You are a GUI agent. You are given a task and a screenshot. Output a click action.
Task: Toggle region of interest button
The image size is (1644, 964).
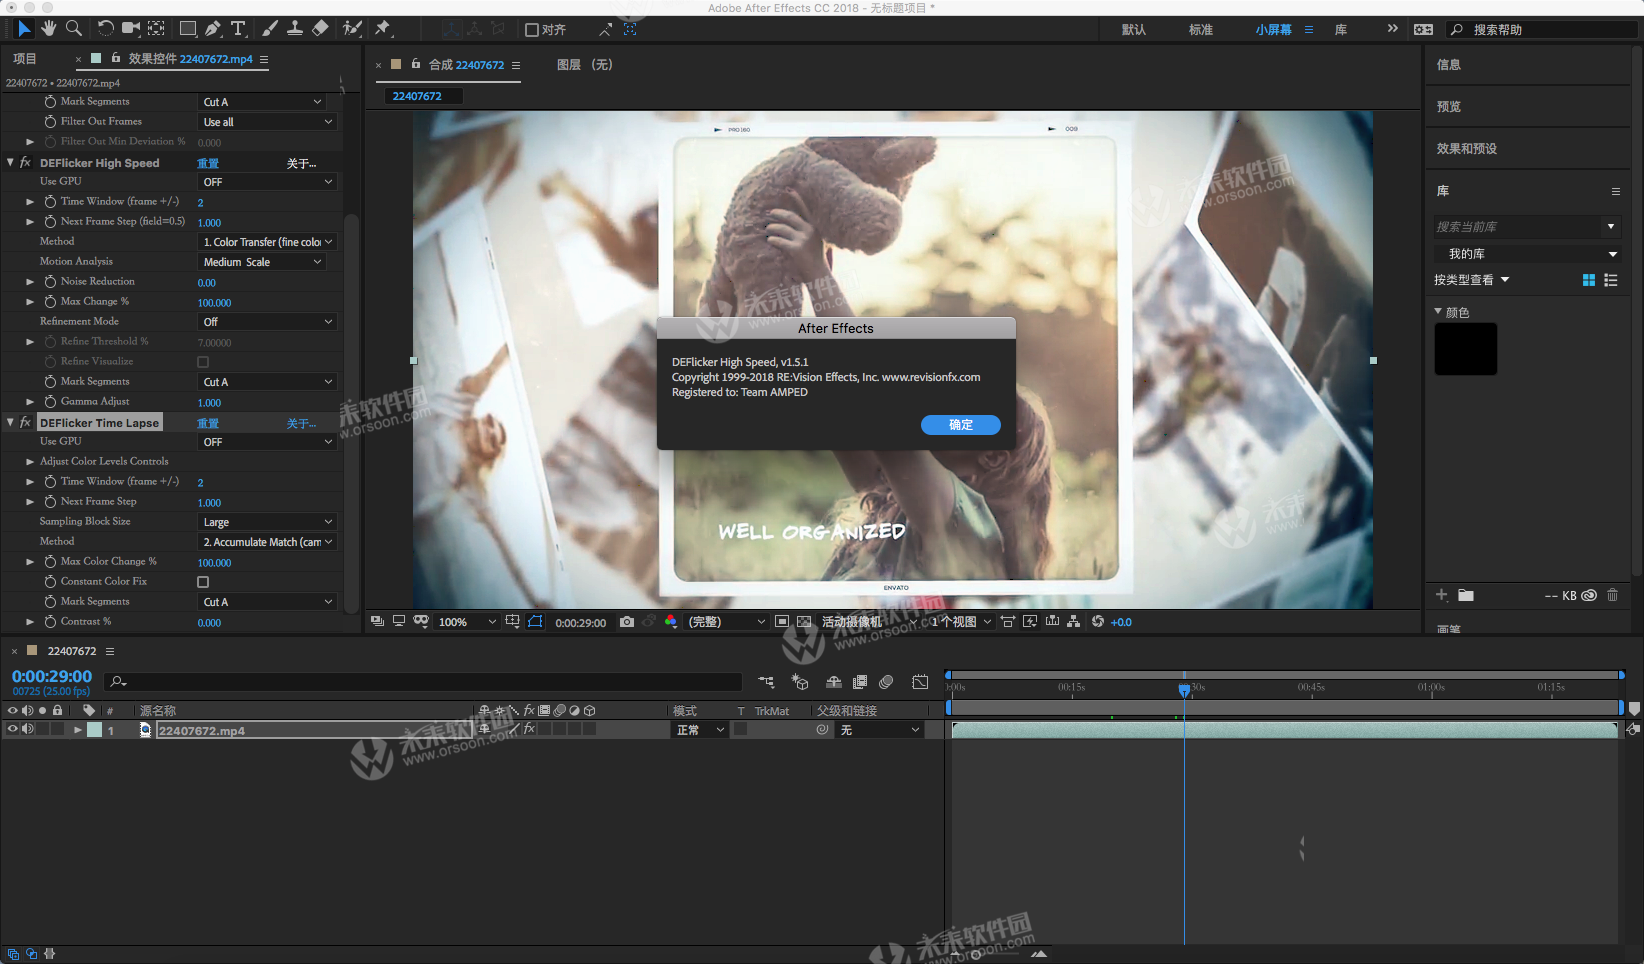782,622
